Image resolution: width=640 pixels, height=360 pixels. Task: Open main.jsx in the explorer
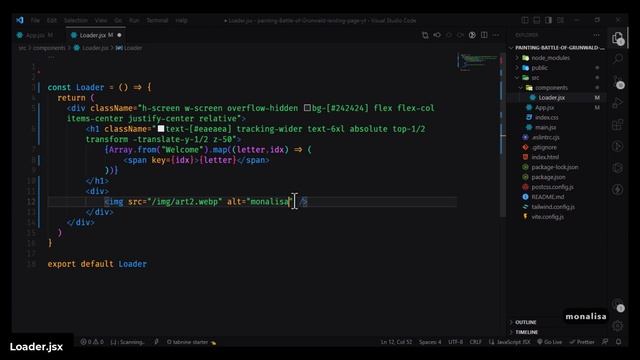pos(545,127)
